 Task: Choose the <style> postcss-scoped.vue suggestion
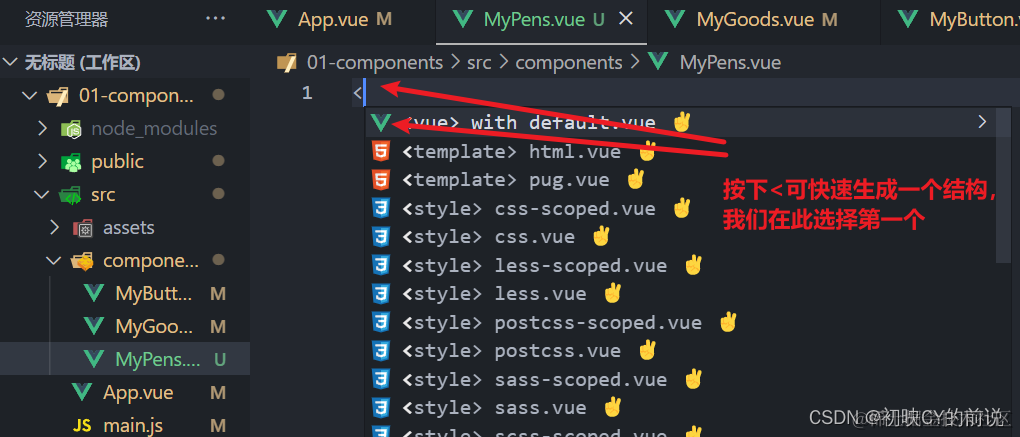coord(679,323)
